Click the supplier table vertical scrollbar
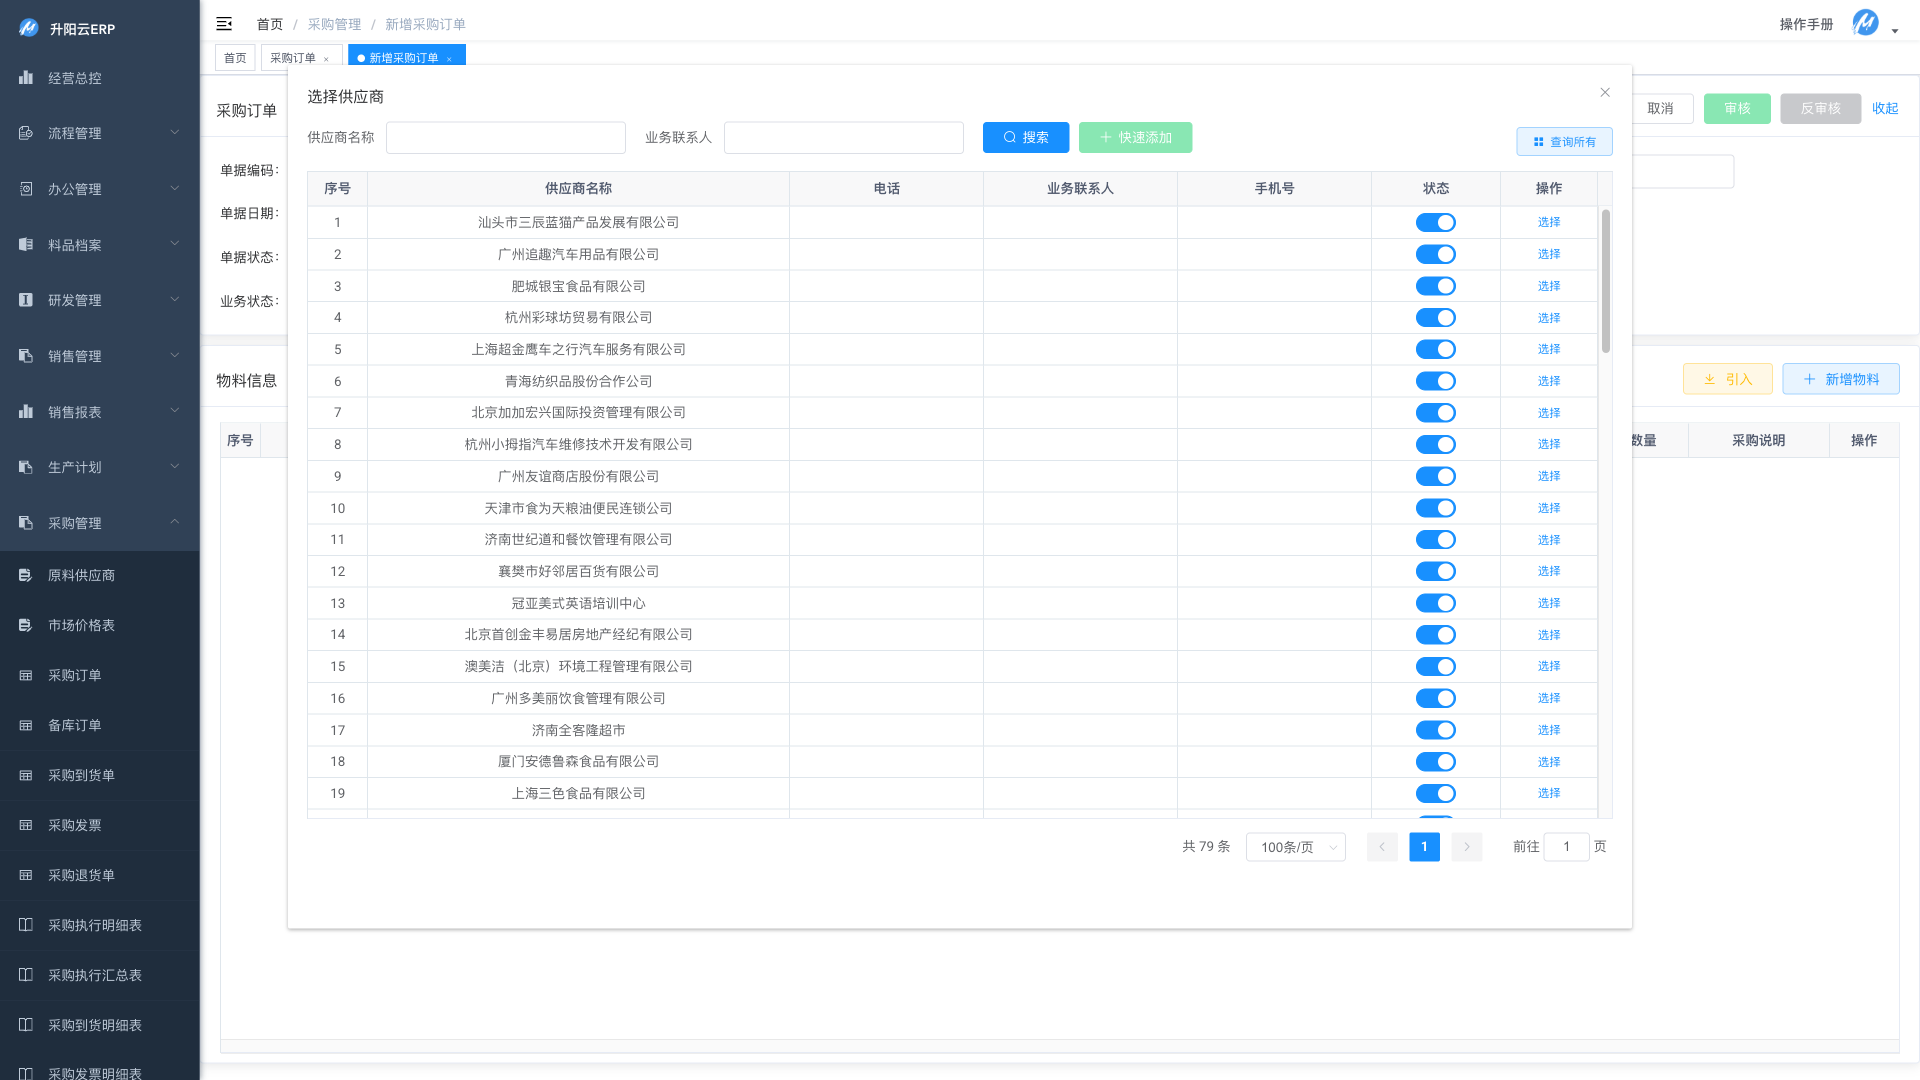 pos(1606,281)
